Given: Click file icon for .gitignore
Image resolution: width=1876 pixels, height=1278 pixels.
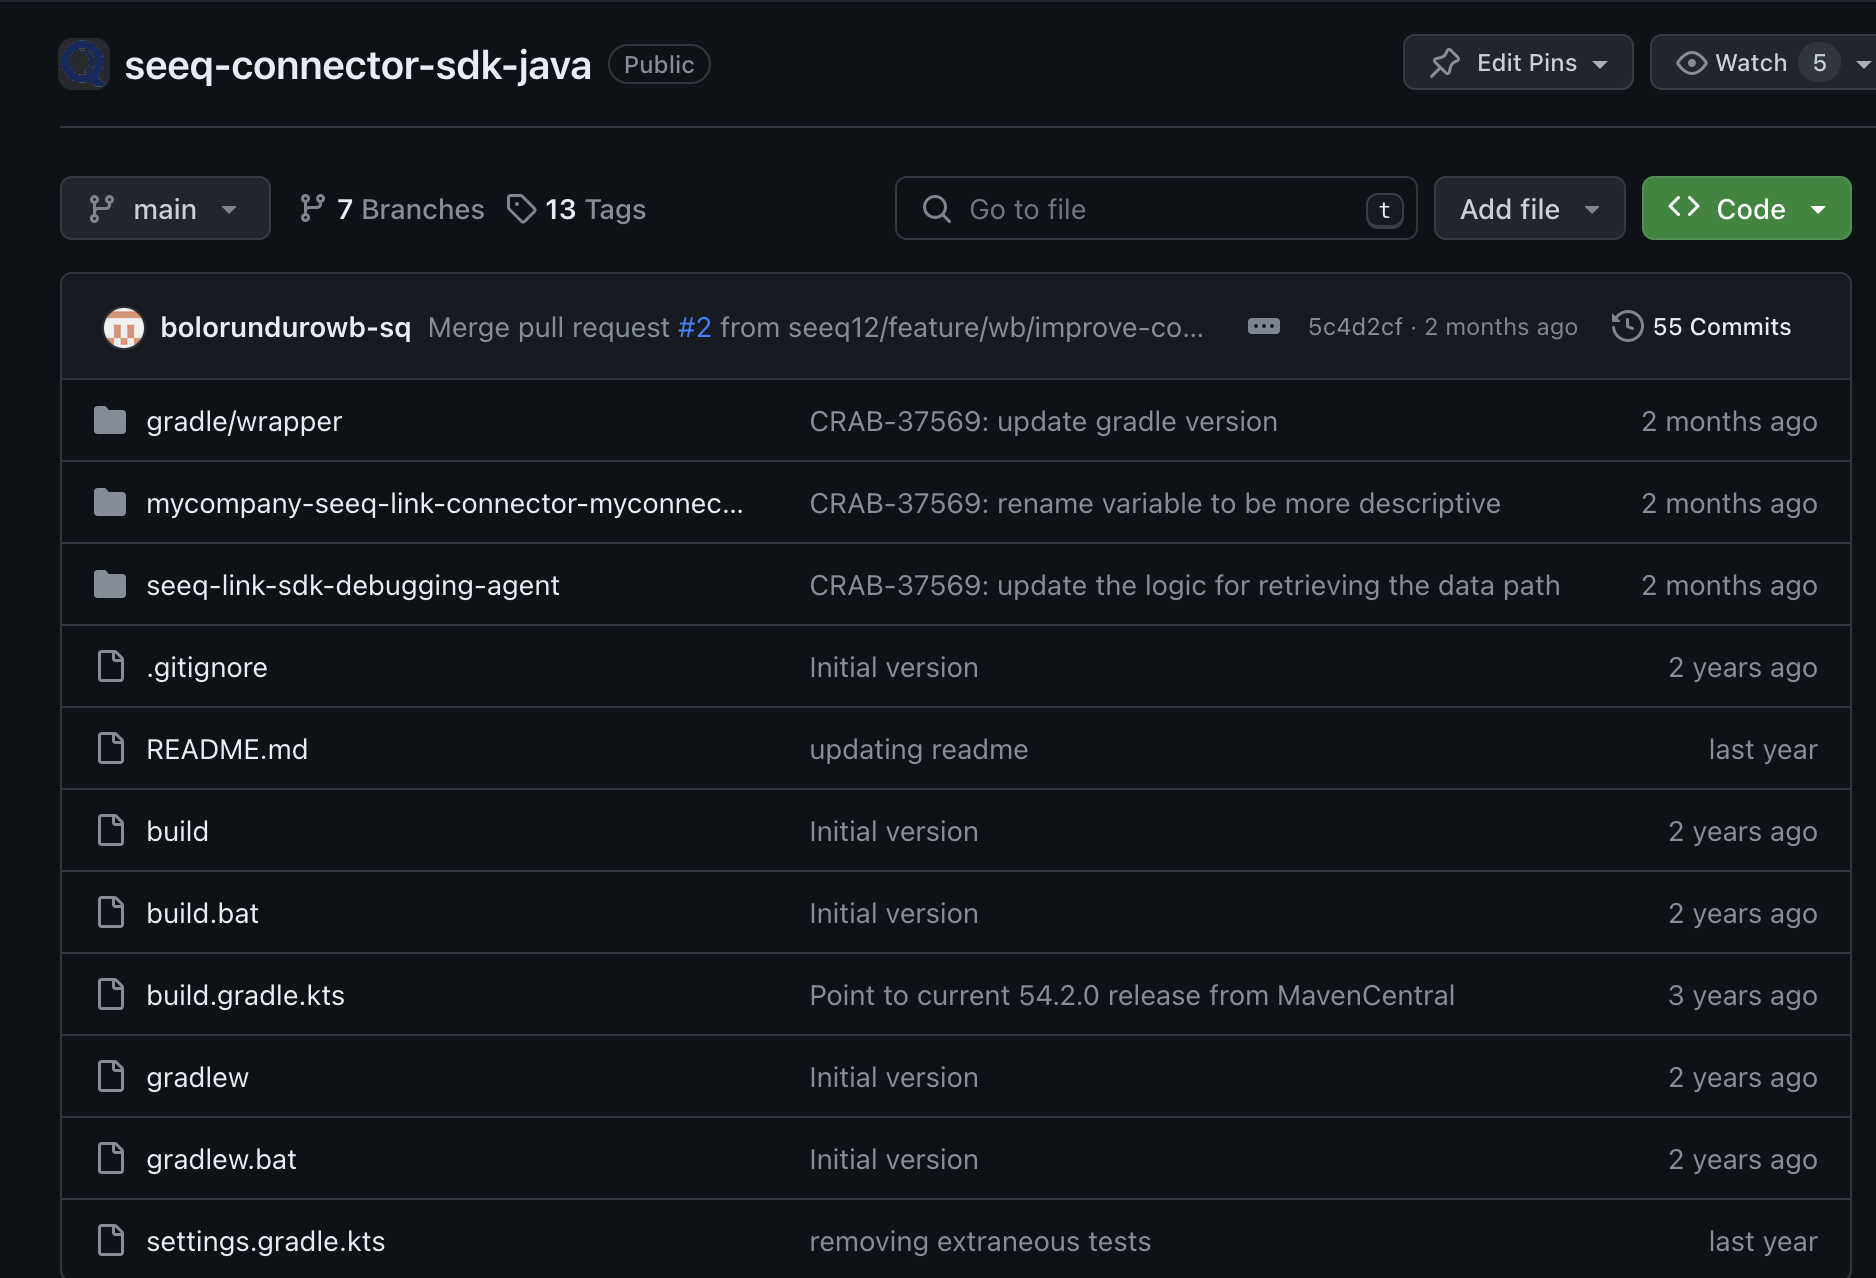Looking at the screenshot, I should coord(111,666).
